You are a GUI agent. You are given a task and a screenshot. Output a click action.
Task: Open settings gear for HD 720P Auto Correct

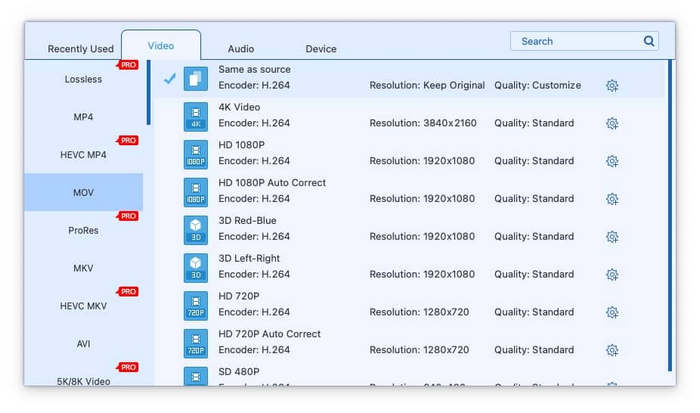(612, 351)
